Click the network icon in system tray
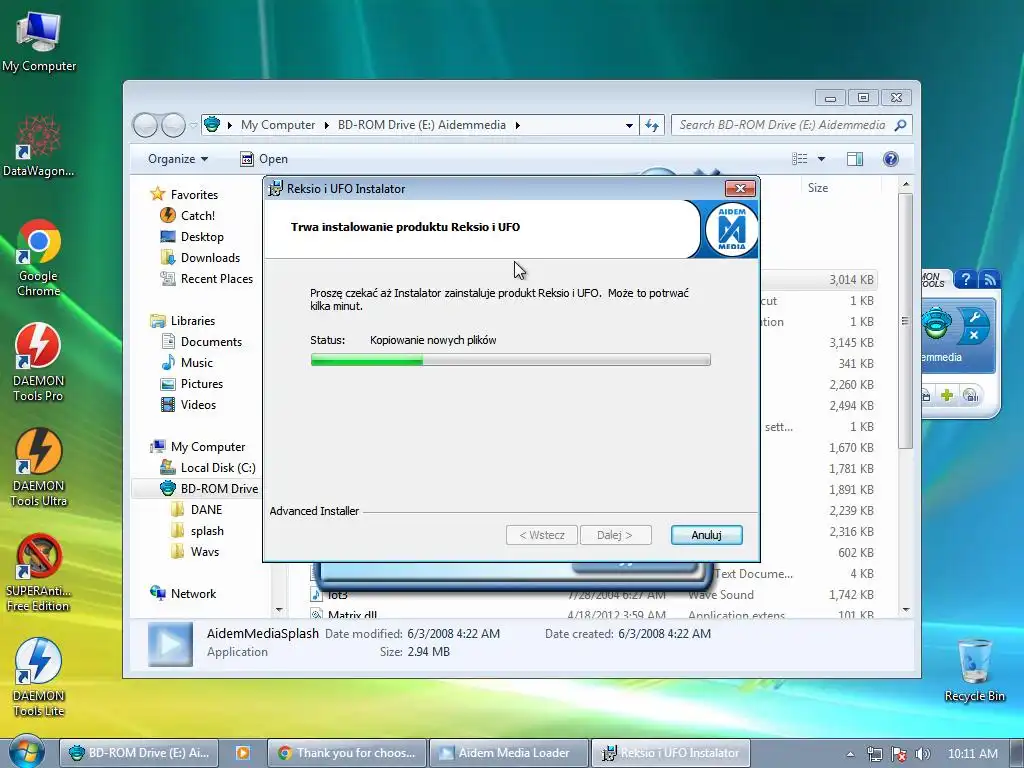The image size is (1024, 768). (874, 754)
